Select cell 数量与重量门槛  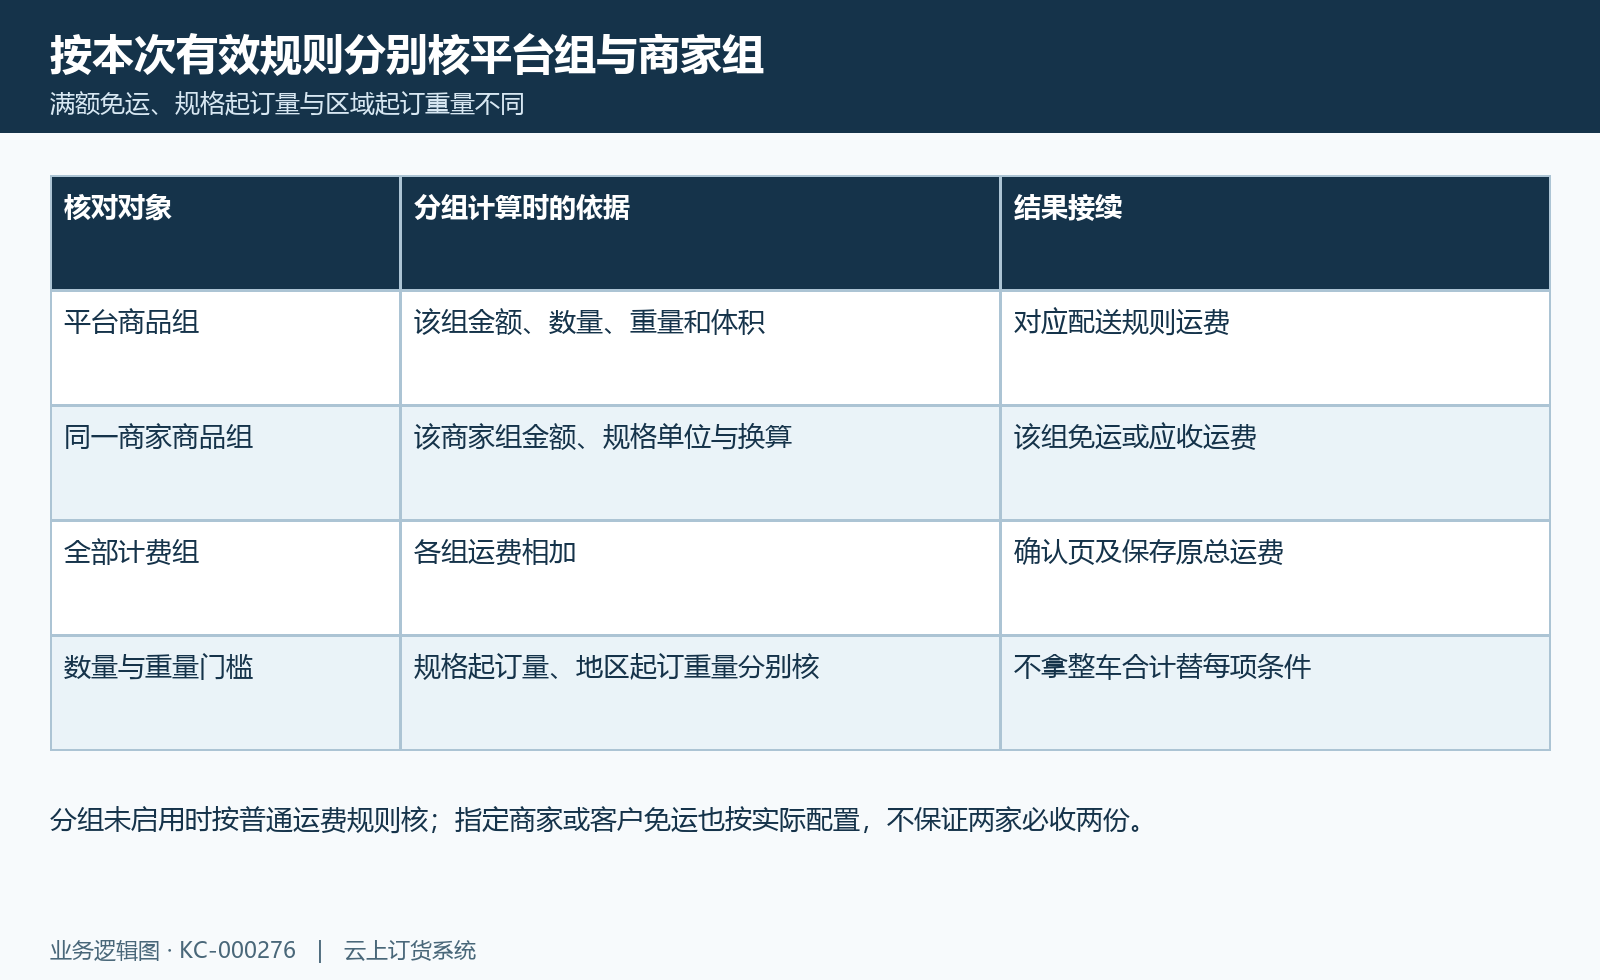pos(226,693)
